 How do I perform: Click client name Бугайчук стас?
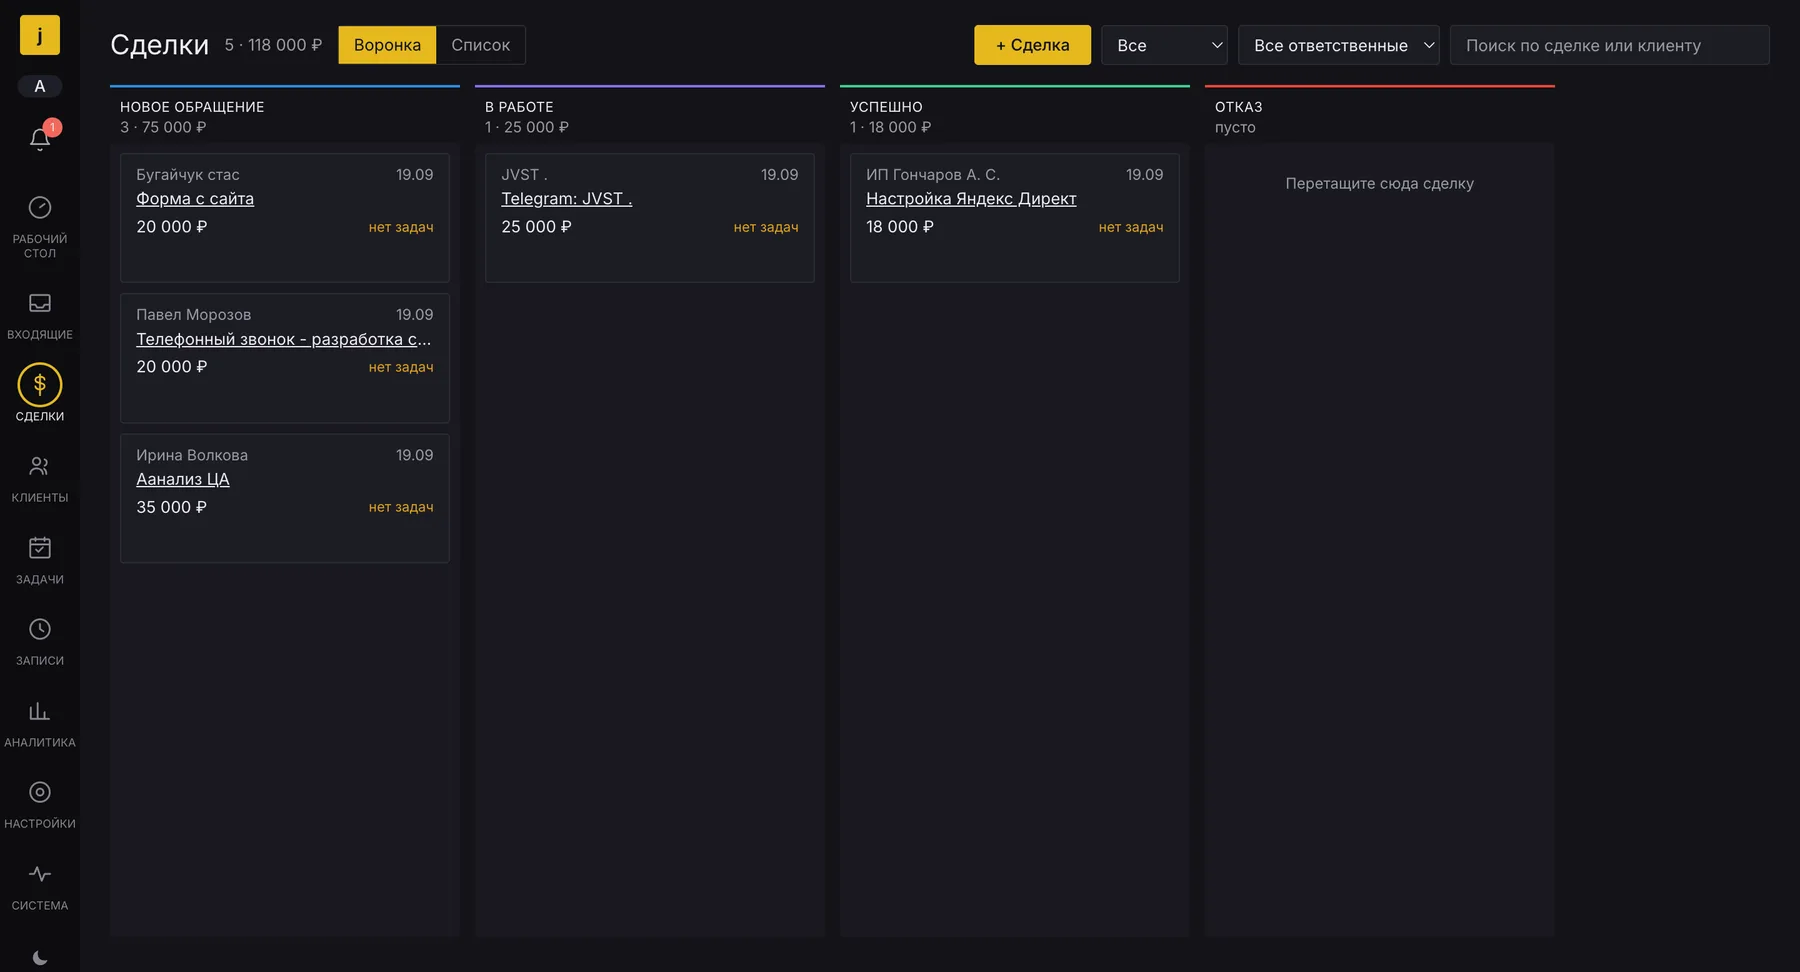click(188, 175)
